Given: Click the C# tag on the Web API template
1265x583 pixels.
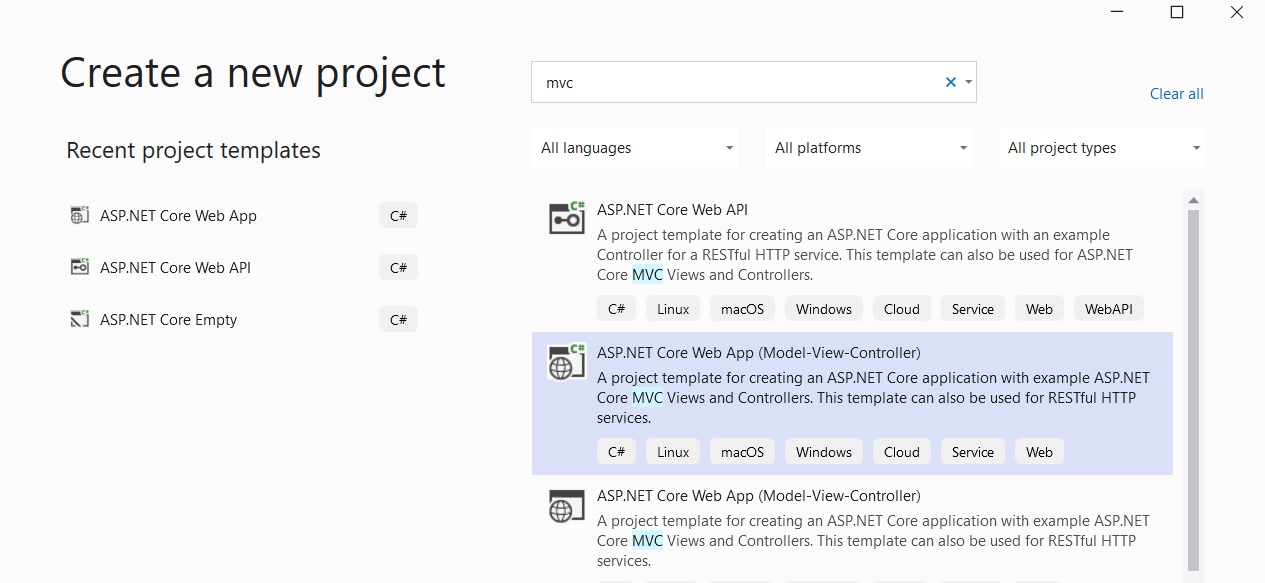Looking at the screenshot, I should (x=617, y=309).
